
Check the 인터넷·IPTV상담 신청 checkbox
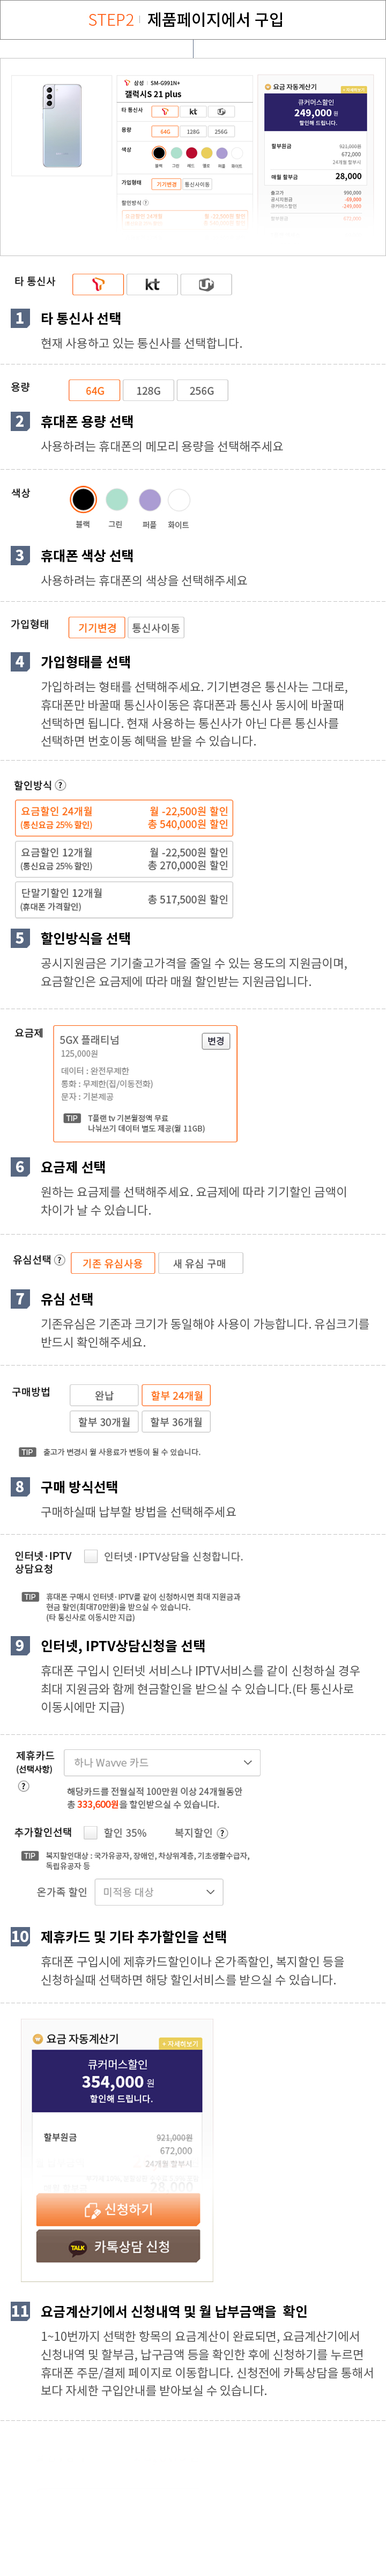pyautogui.click(x=91, y=1556)
